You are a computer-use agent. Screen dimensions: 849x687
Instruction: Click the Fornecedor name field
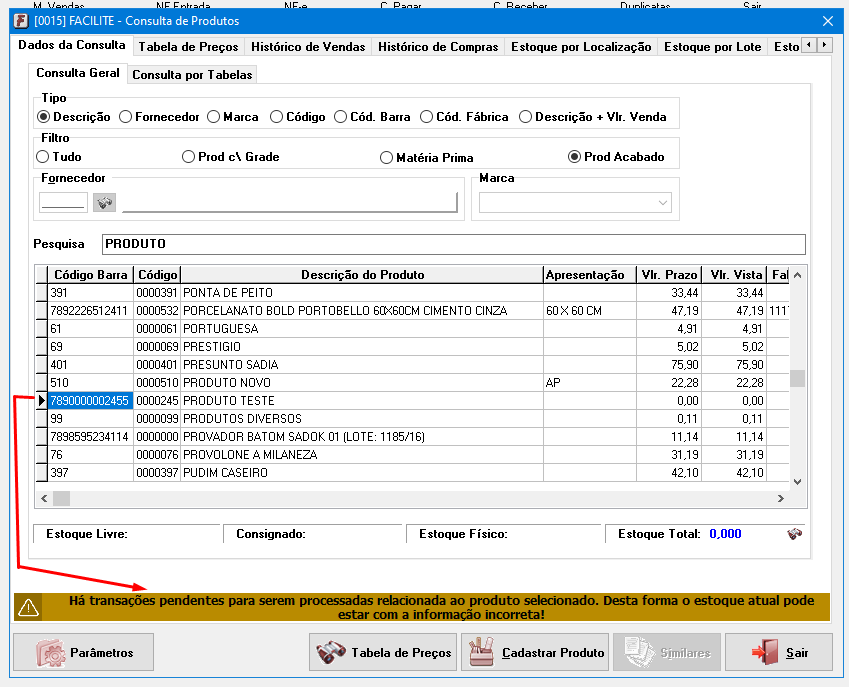[290, 202]
